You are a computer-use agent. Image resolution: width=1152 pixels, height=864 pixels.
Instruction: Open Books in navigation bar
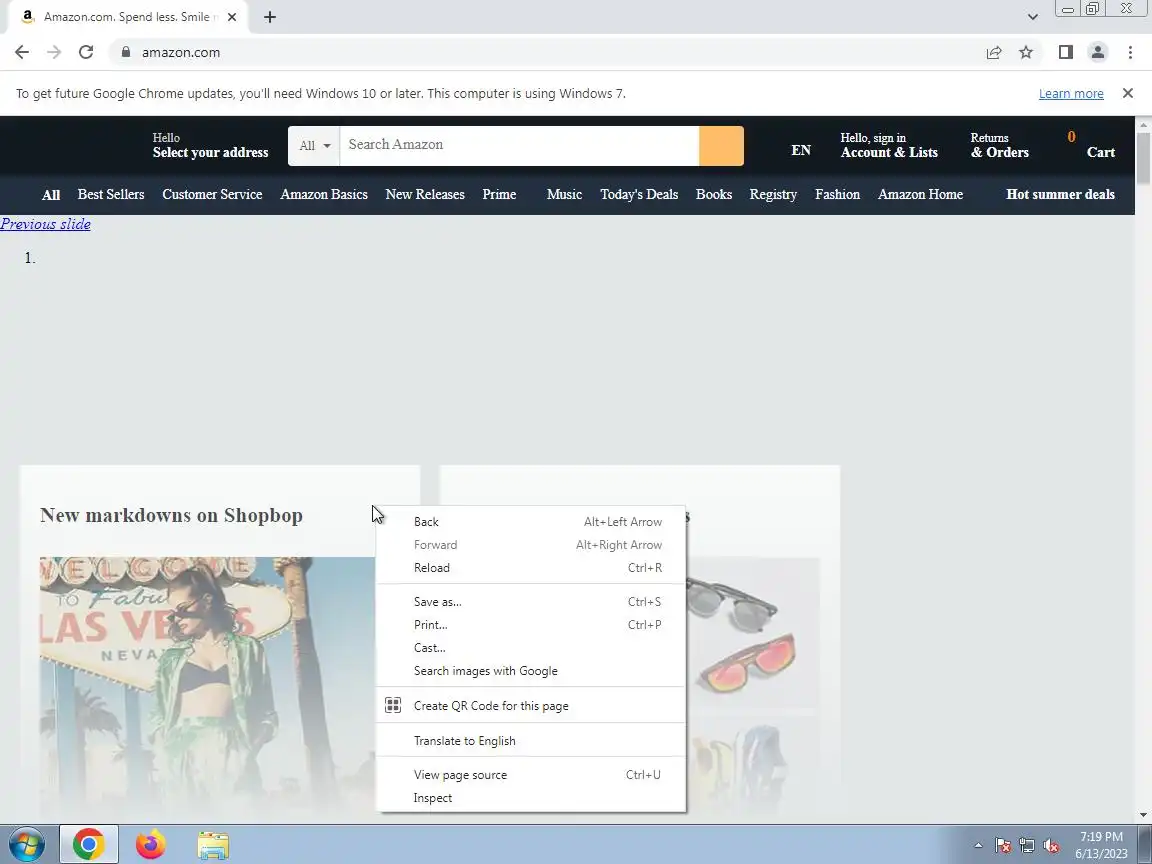[x=714, y=195]
